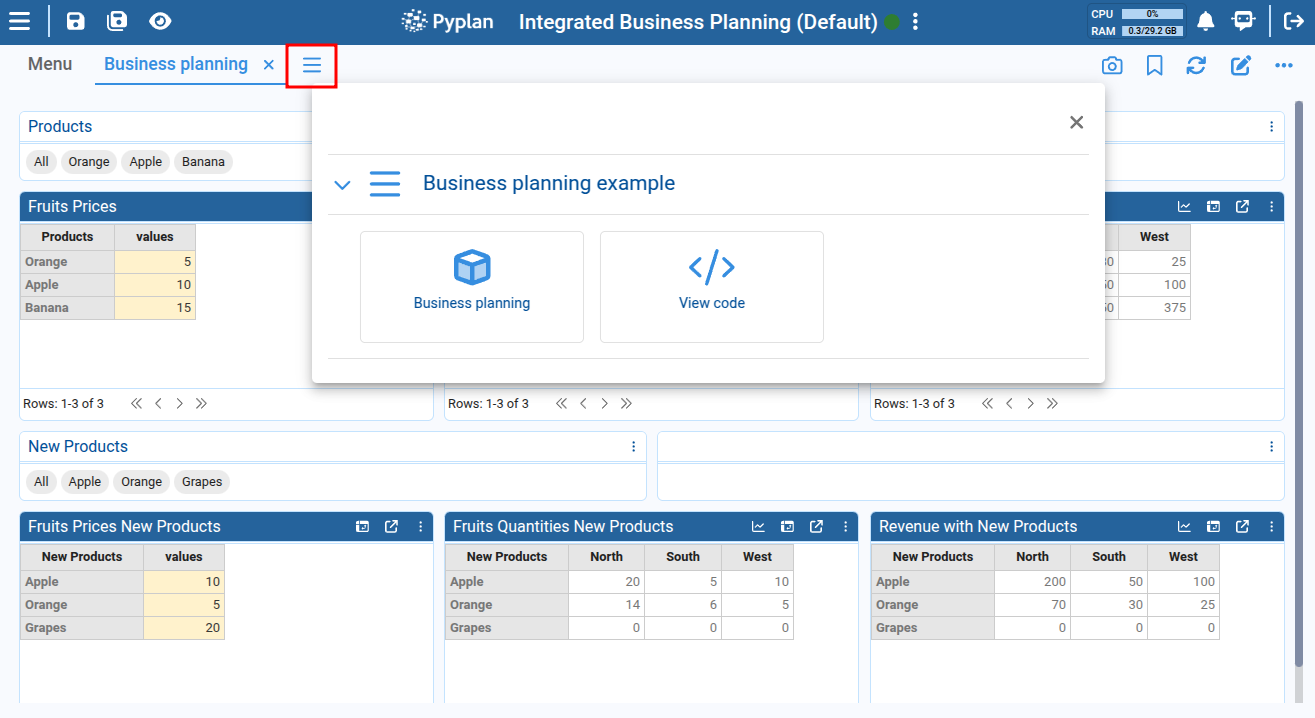Open the View code tile
Viewport: 1315px width, 718px height.
[711, 286]
